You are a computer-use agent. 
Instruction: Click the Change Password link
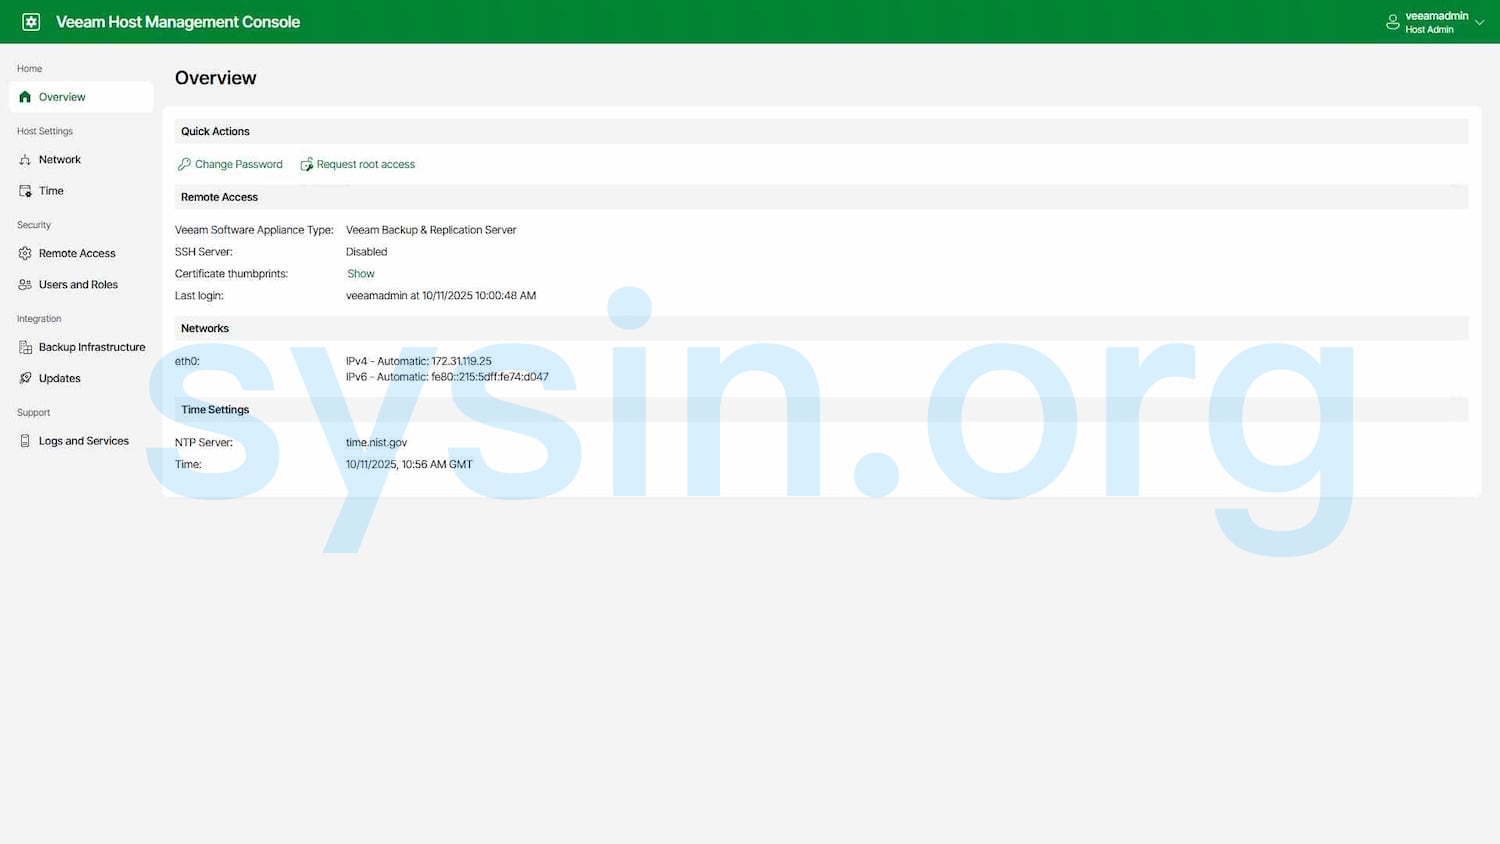tap(238, 164)
